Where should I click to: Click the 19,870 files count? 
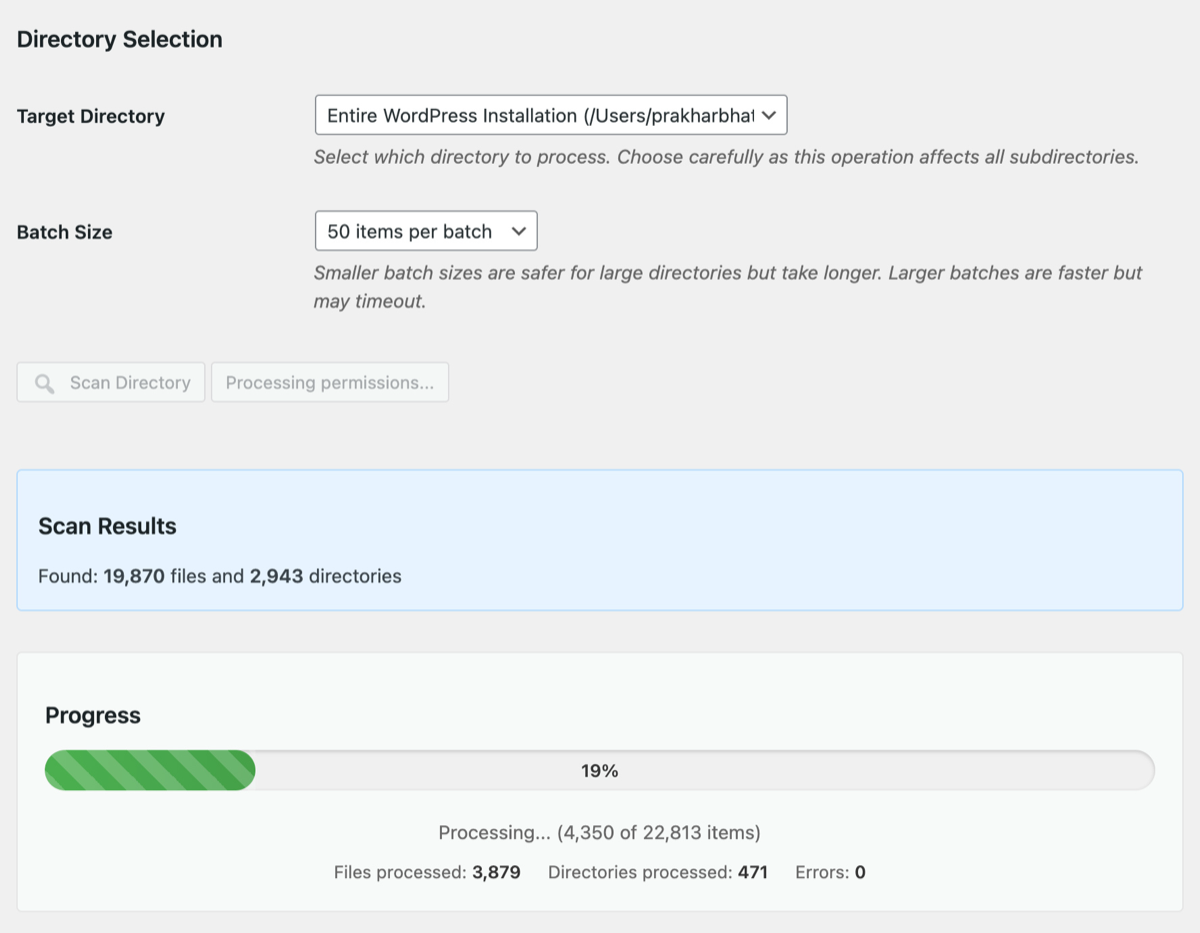click(134, 576)
